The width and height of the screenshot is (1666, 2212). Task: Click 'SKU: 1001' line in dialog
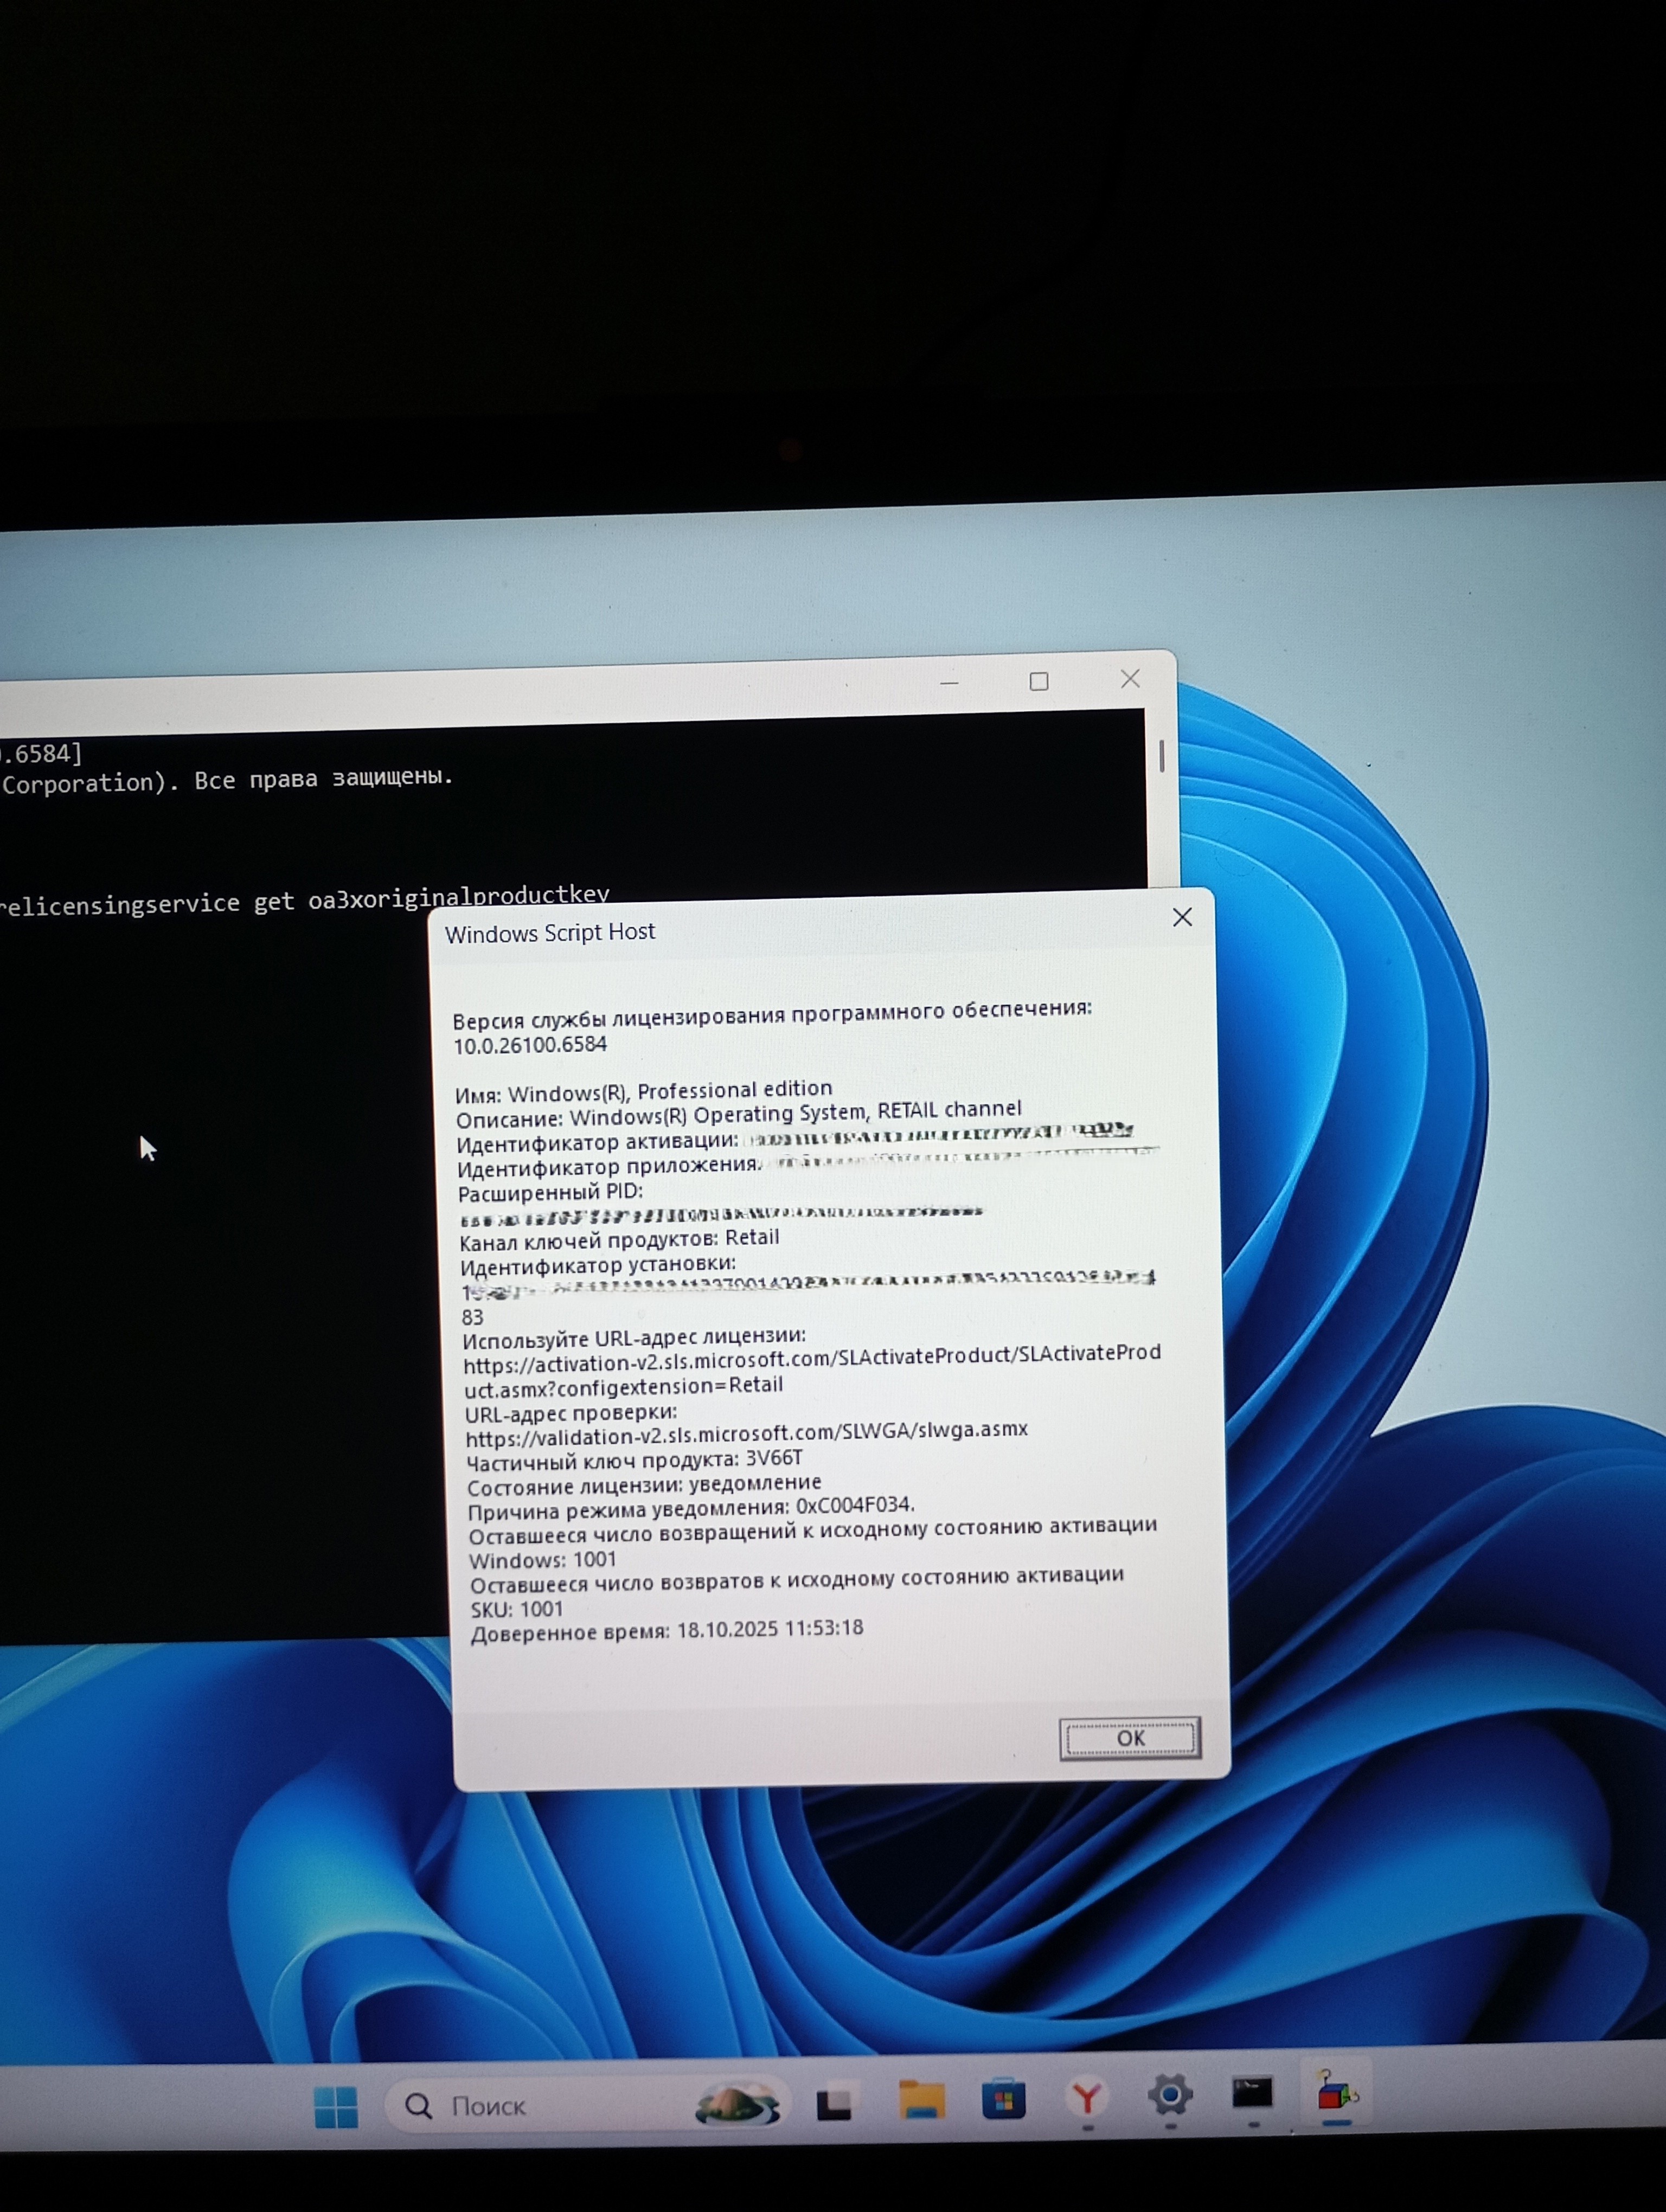517,1609
